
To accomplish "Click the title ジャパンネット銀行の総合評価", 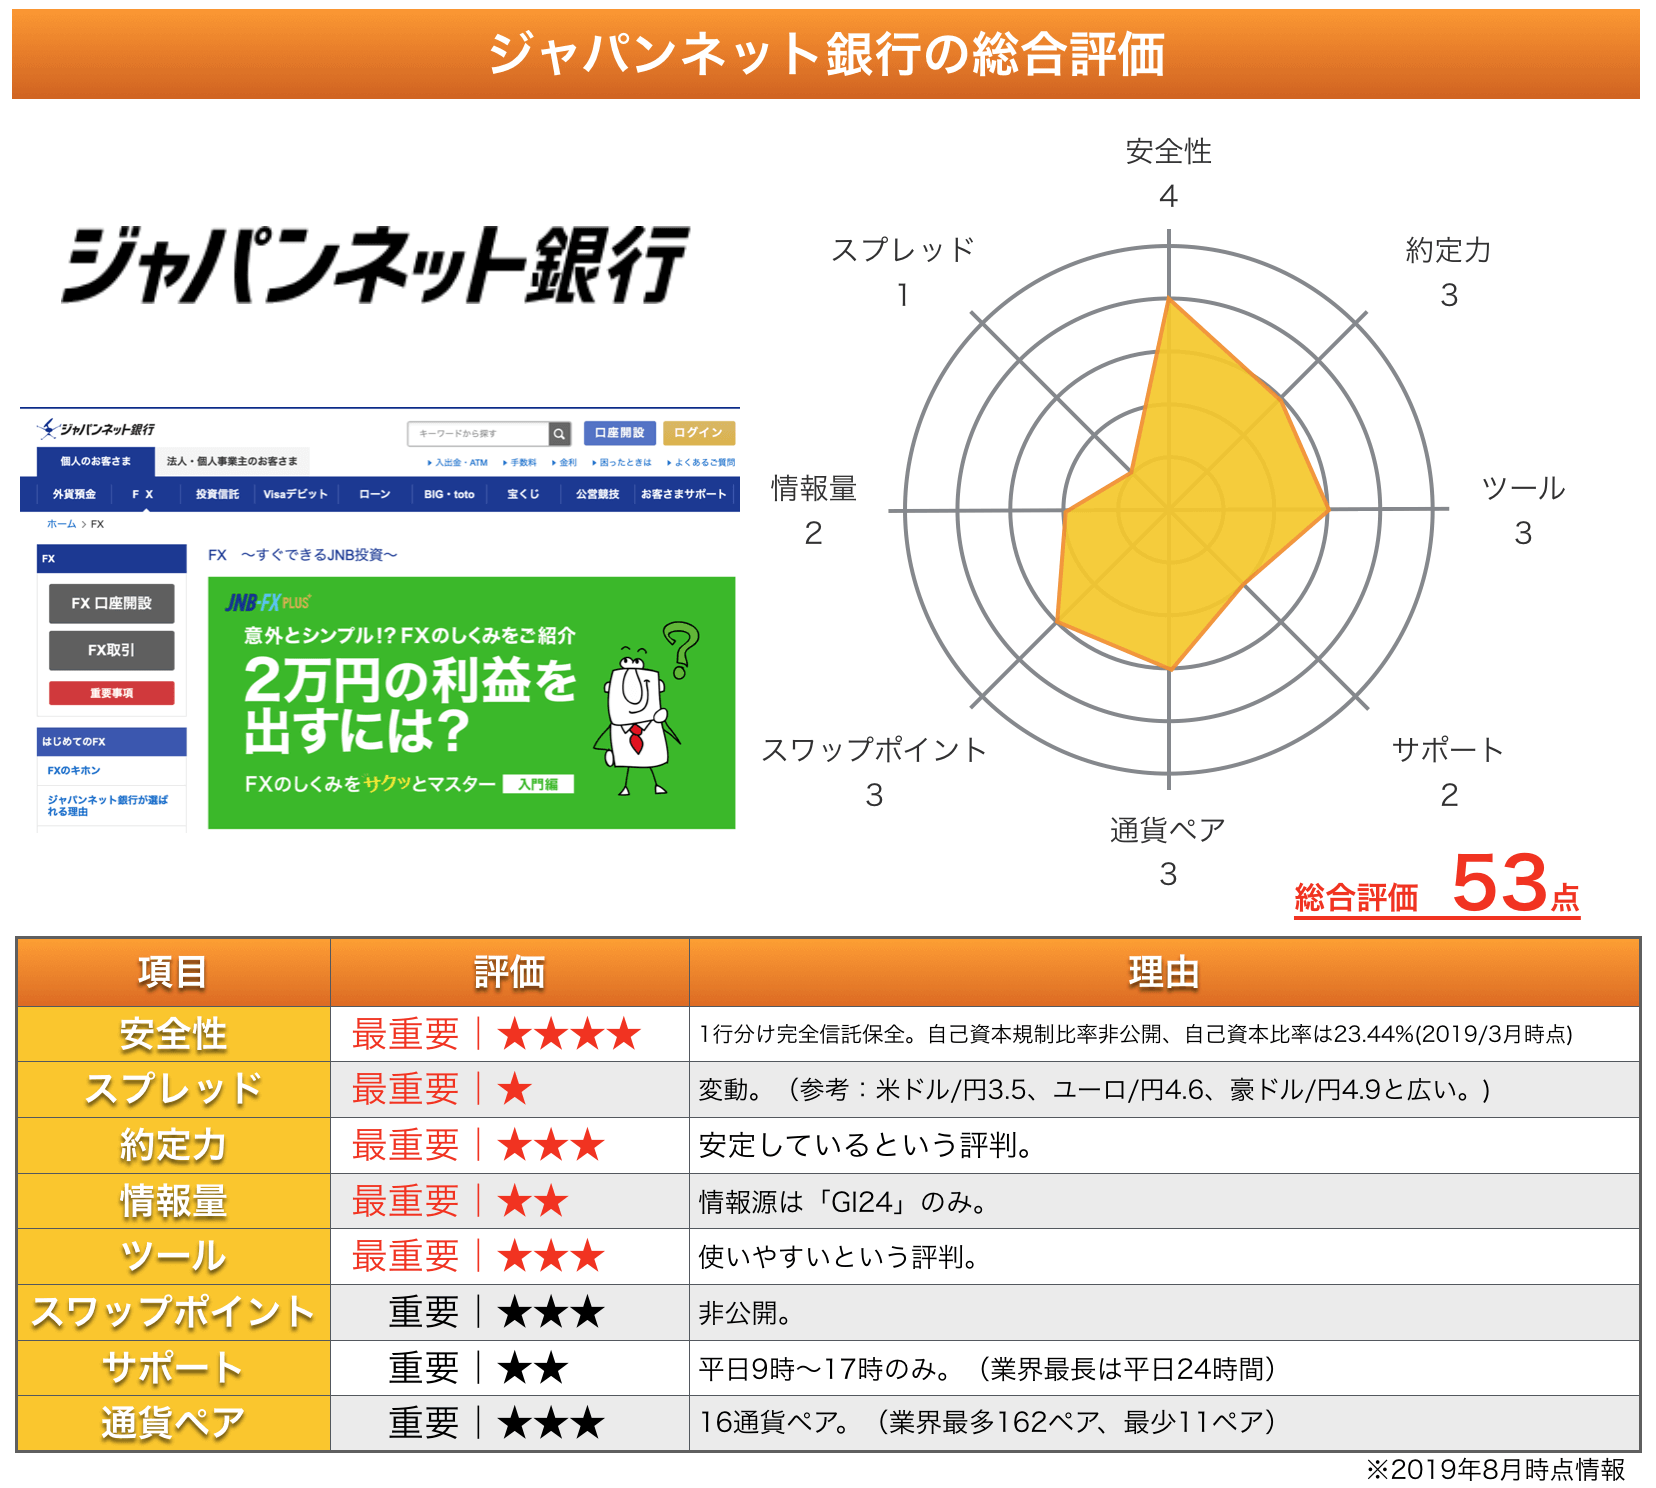I will [x=826, y=54].
